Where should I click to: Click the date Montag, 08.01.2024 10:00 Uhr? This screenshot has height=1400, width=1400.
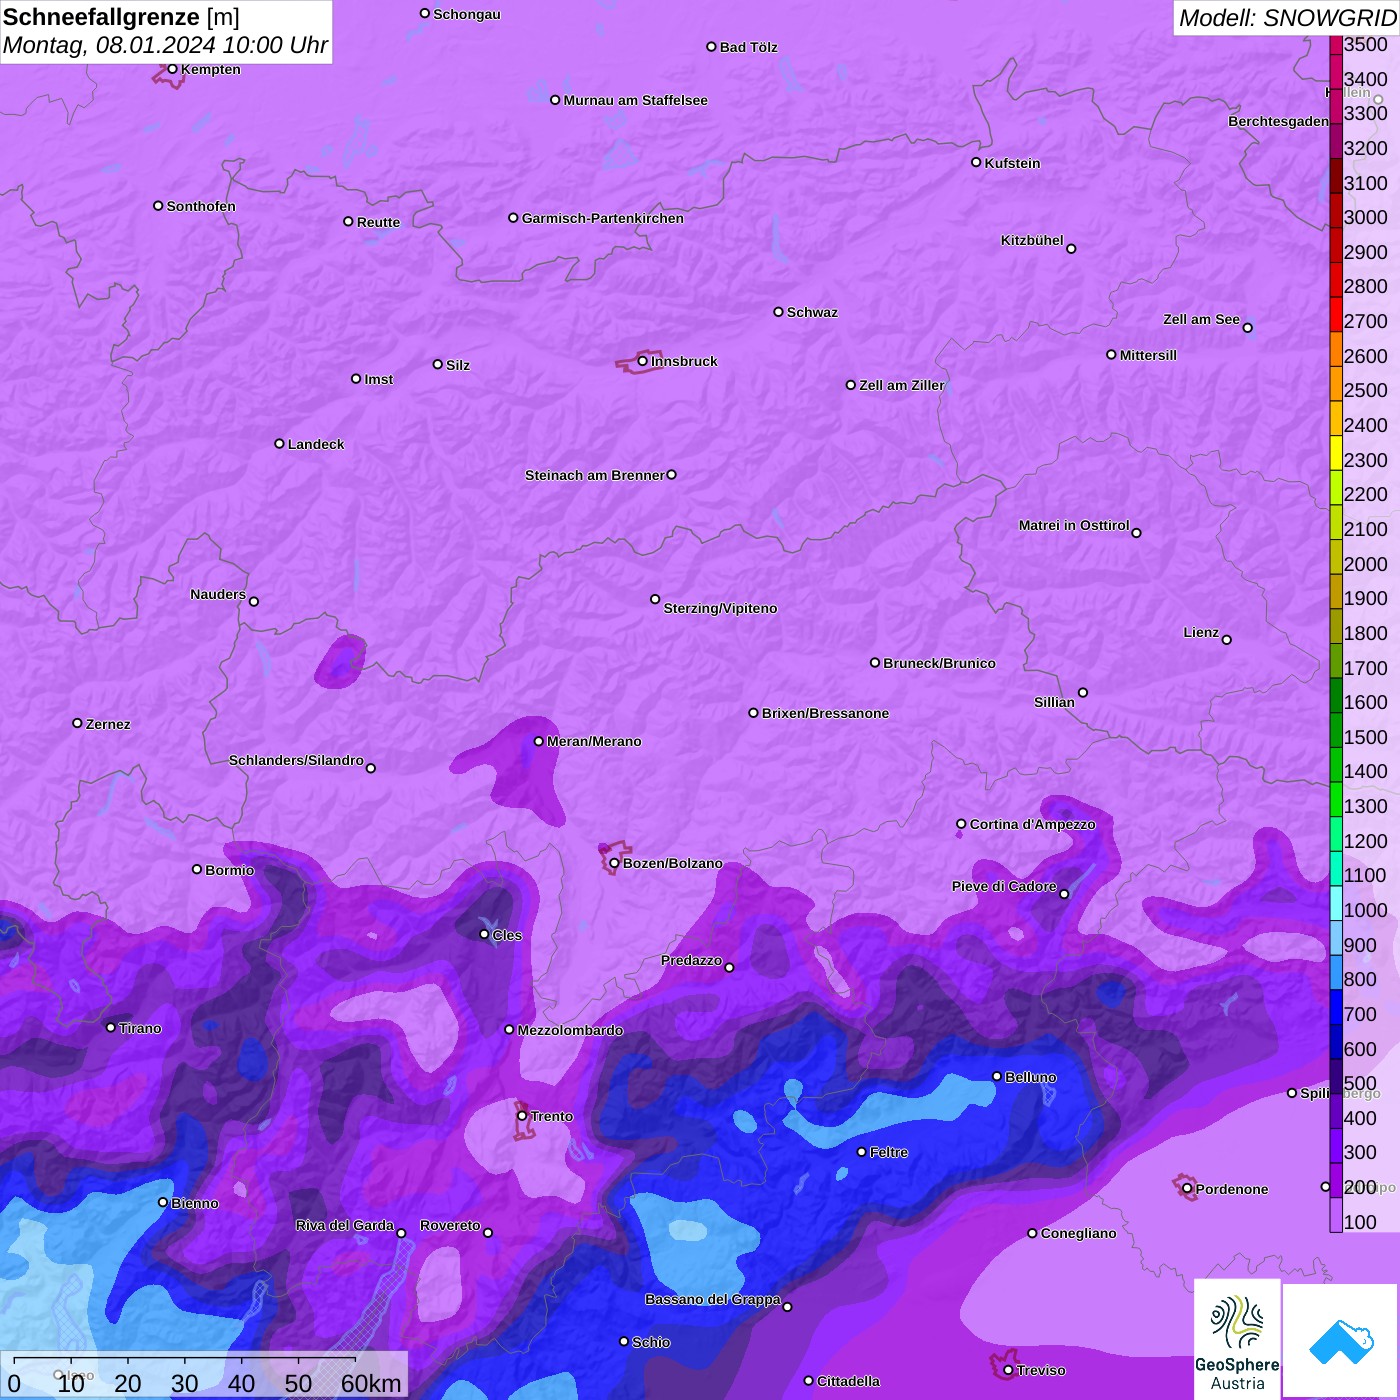pyautogui.click(x=165, y=45)
